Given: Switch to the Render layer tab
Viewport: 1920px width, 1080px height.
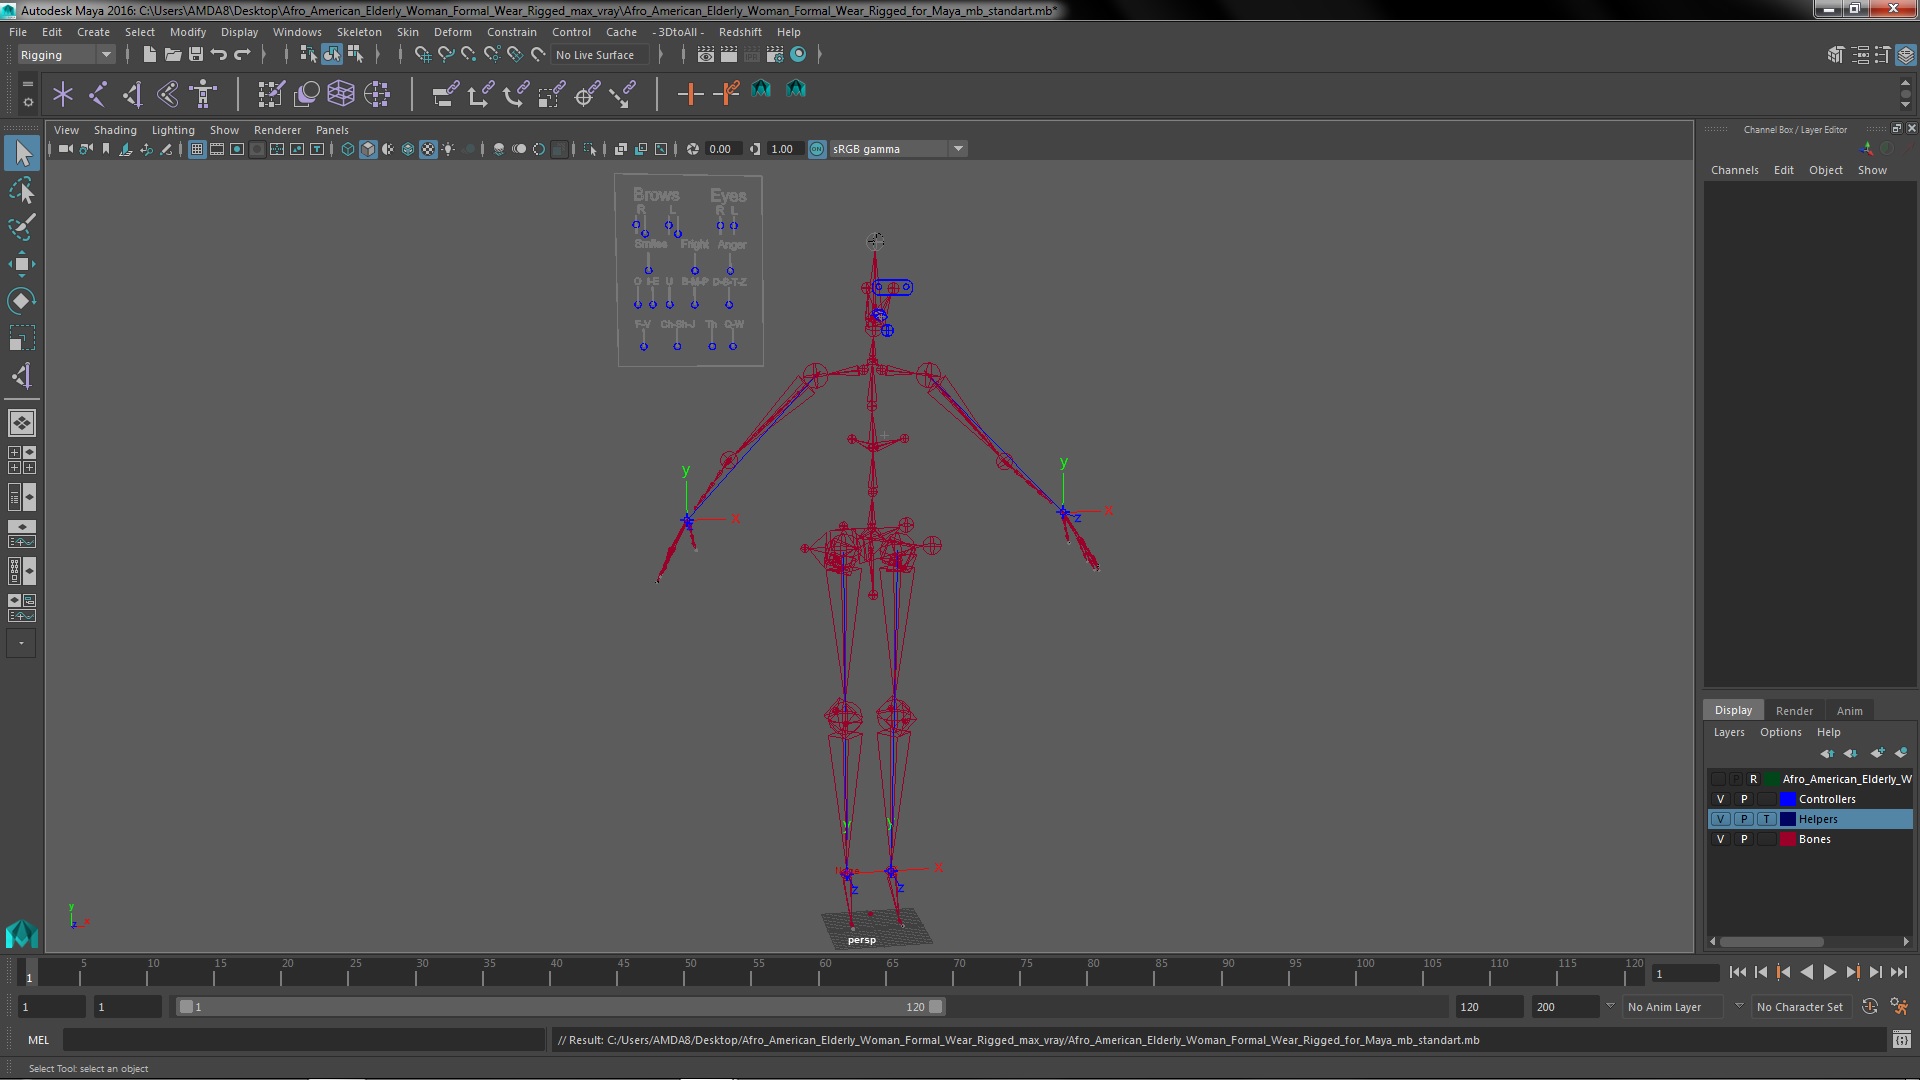Looking at the screenshot, I should point(1794,711).
